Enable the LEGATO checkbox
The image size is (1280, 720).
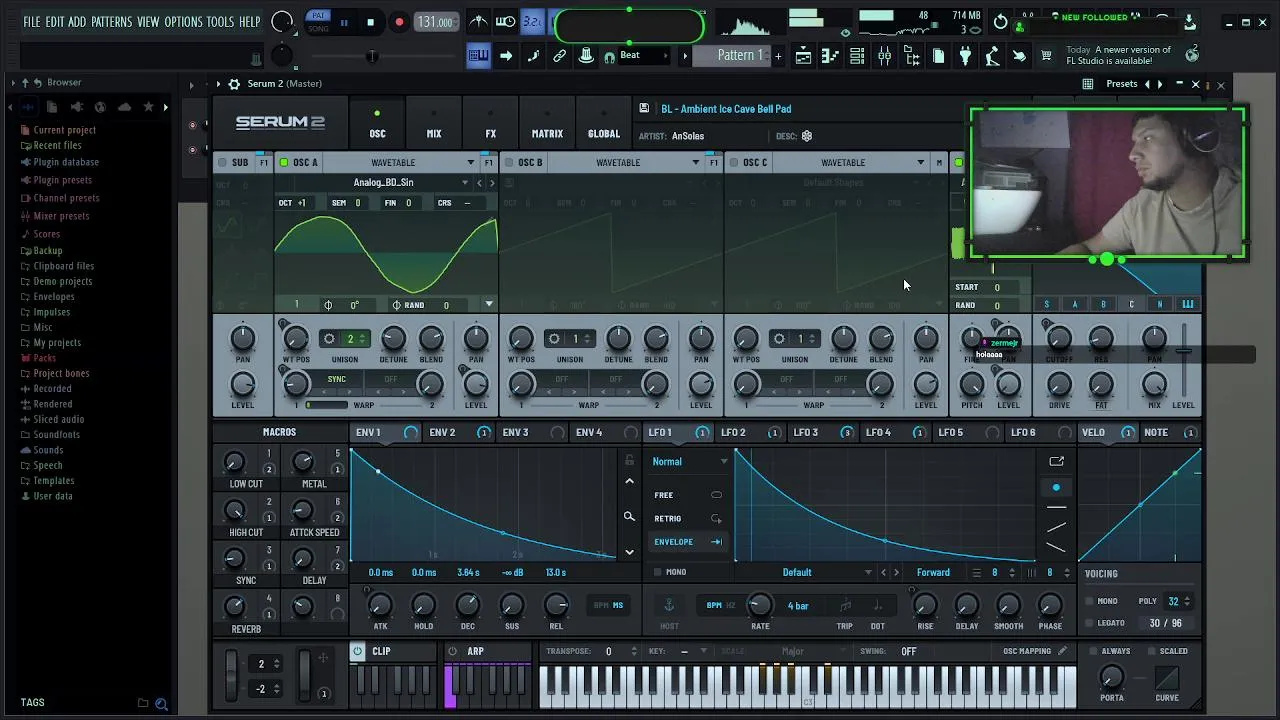[1089, 623]
